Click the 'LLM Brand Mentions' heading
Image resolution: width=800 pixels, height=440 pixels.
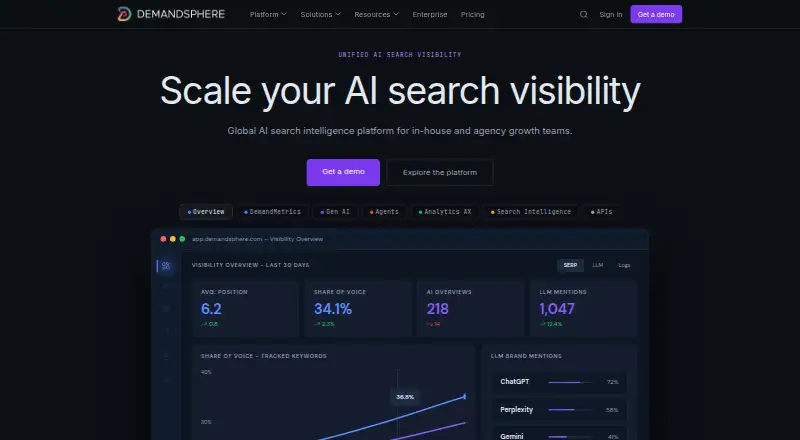click(526, 356)
